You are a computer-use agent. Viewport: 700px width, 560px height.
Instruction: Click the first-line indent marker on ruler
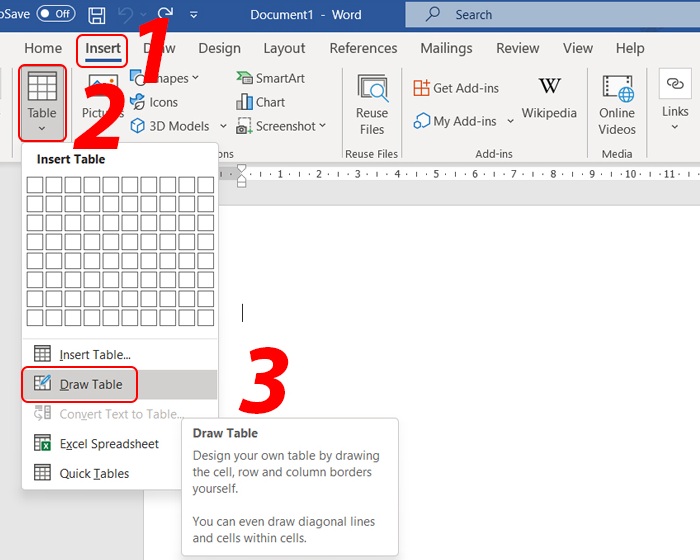pyautogui.click(x=242, y=169)
